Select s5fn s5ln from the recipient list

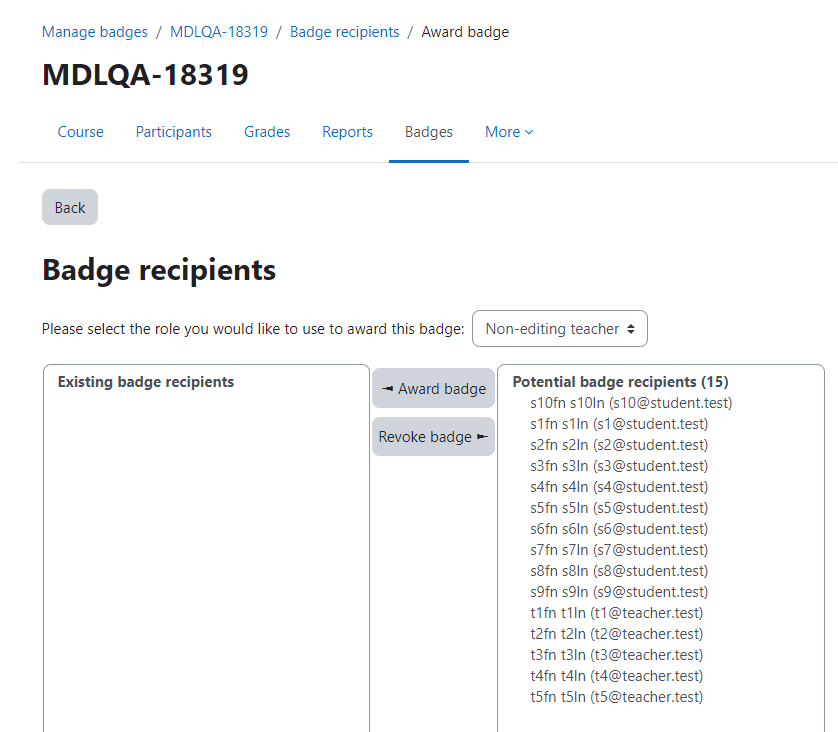(x=619, y=508)
